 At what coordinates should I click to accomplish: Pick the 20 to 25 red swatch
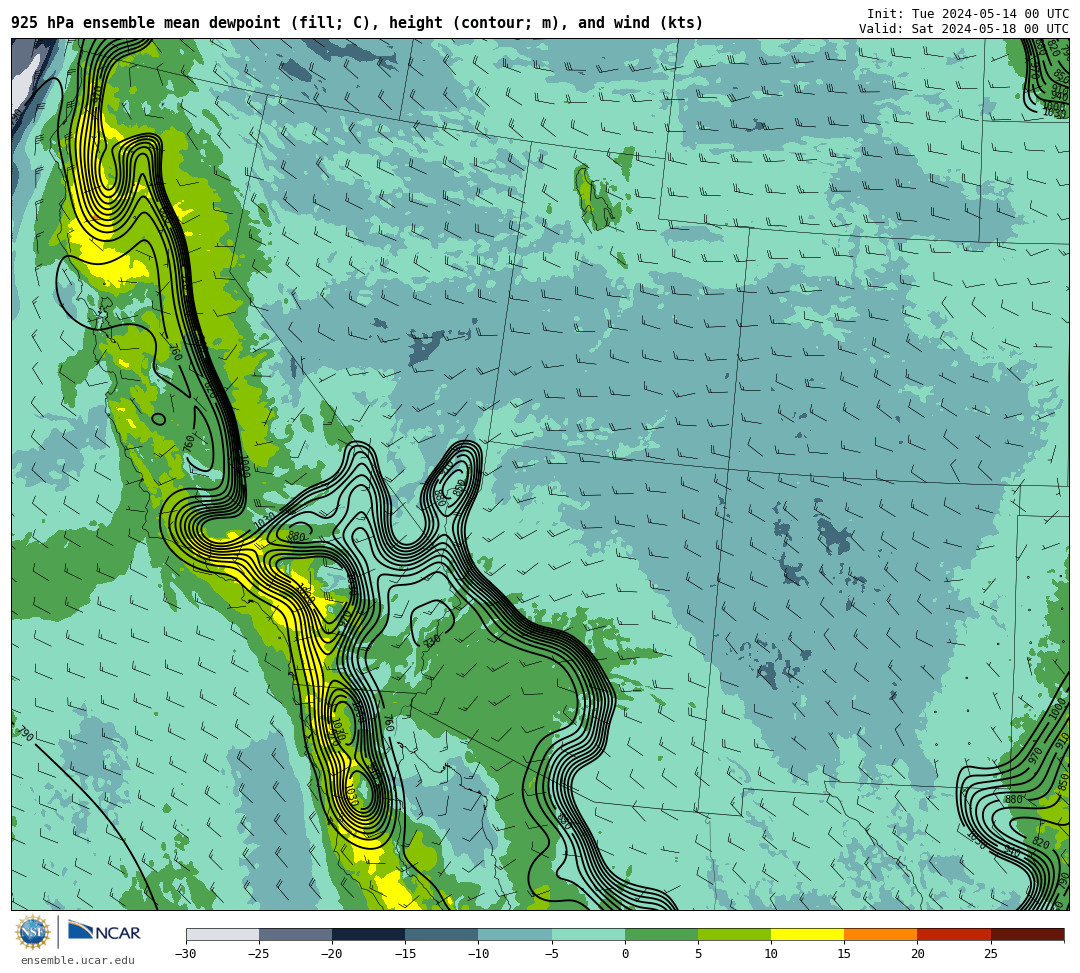coord(954,934)
